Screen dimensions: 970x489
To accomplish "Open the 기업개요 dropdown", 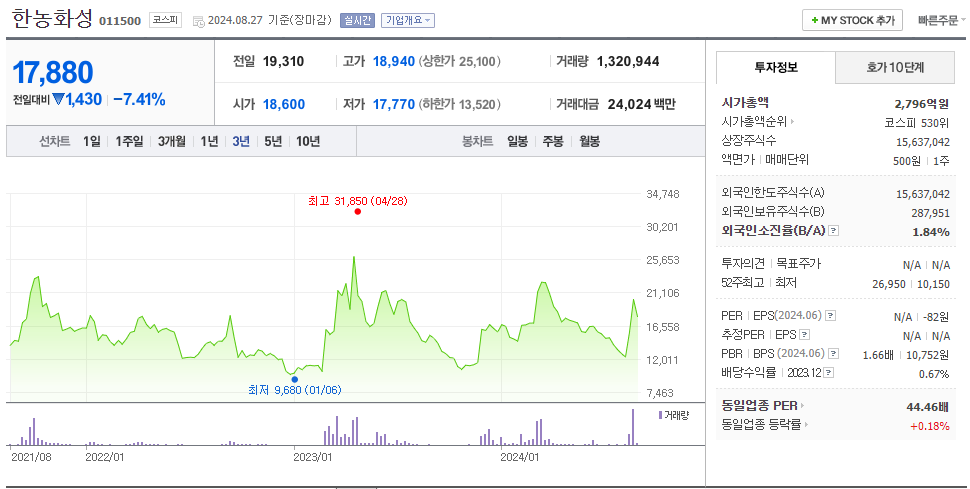I will [408, 20].
